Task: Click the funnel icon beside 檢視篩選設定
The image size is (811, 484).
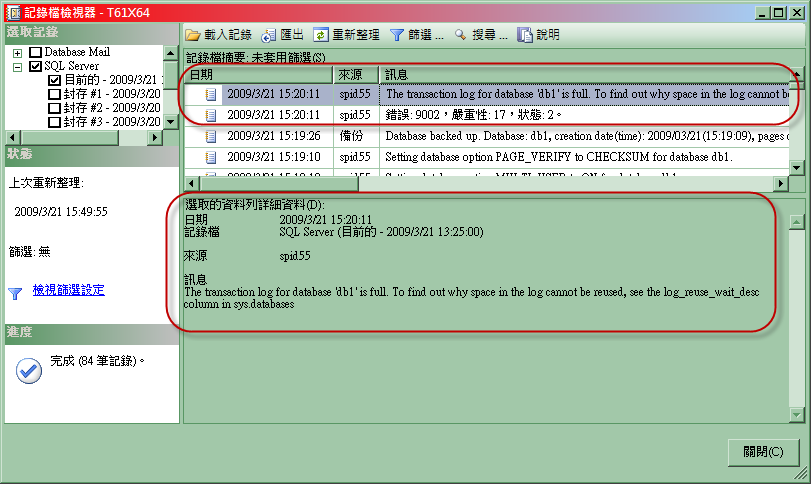Action: tap(15, 294)
